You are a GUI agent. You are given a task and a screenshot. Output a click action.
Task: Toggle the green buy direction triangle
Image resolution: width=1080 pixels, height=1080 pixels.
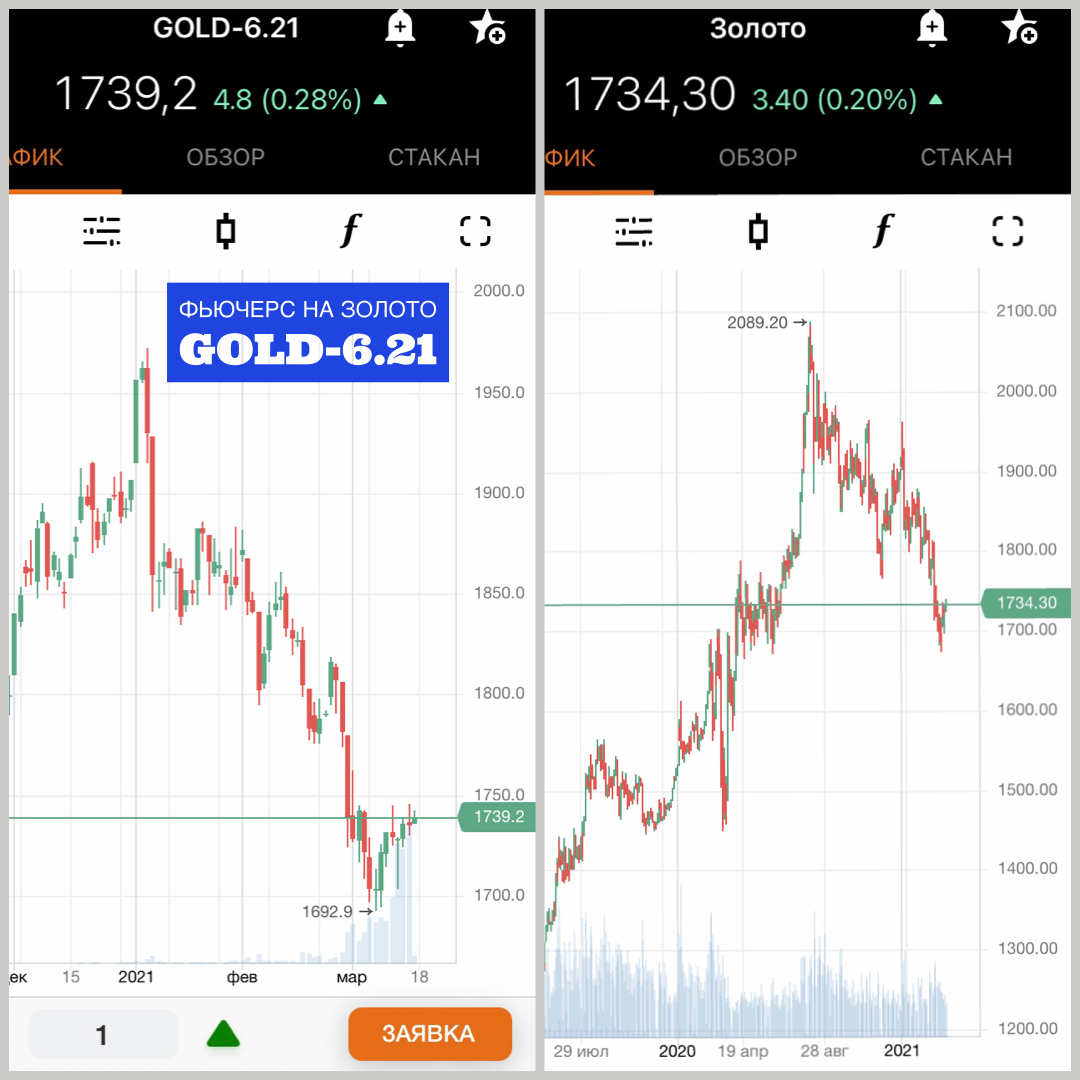(x=223, y=1034)
